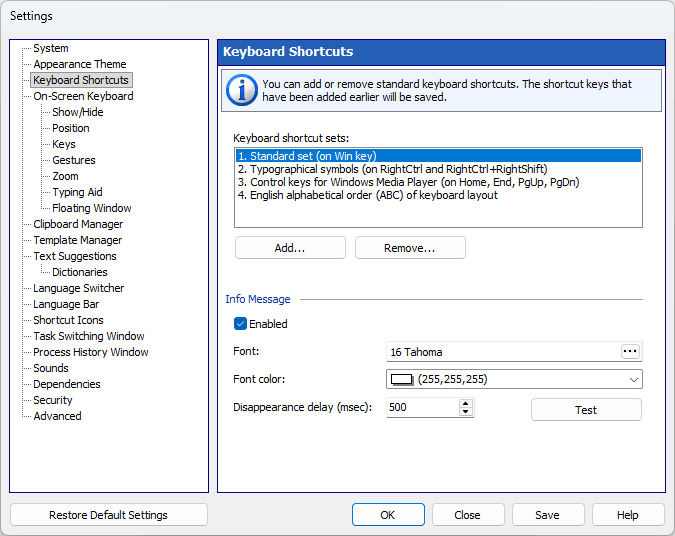Open the Show/Hide settings page

[x=78, y=112]
